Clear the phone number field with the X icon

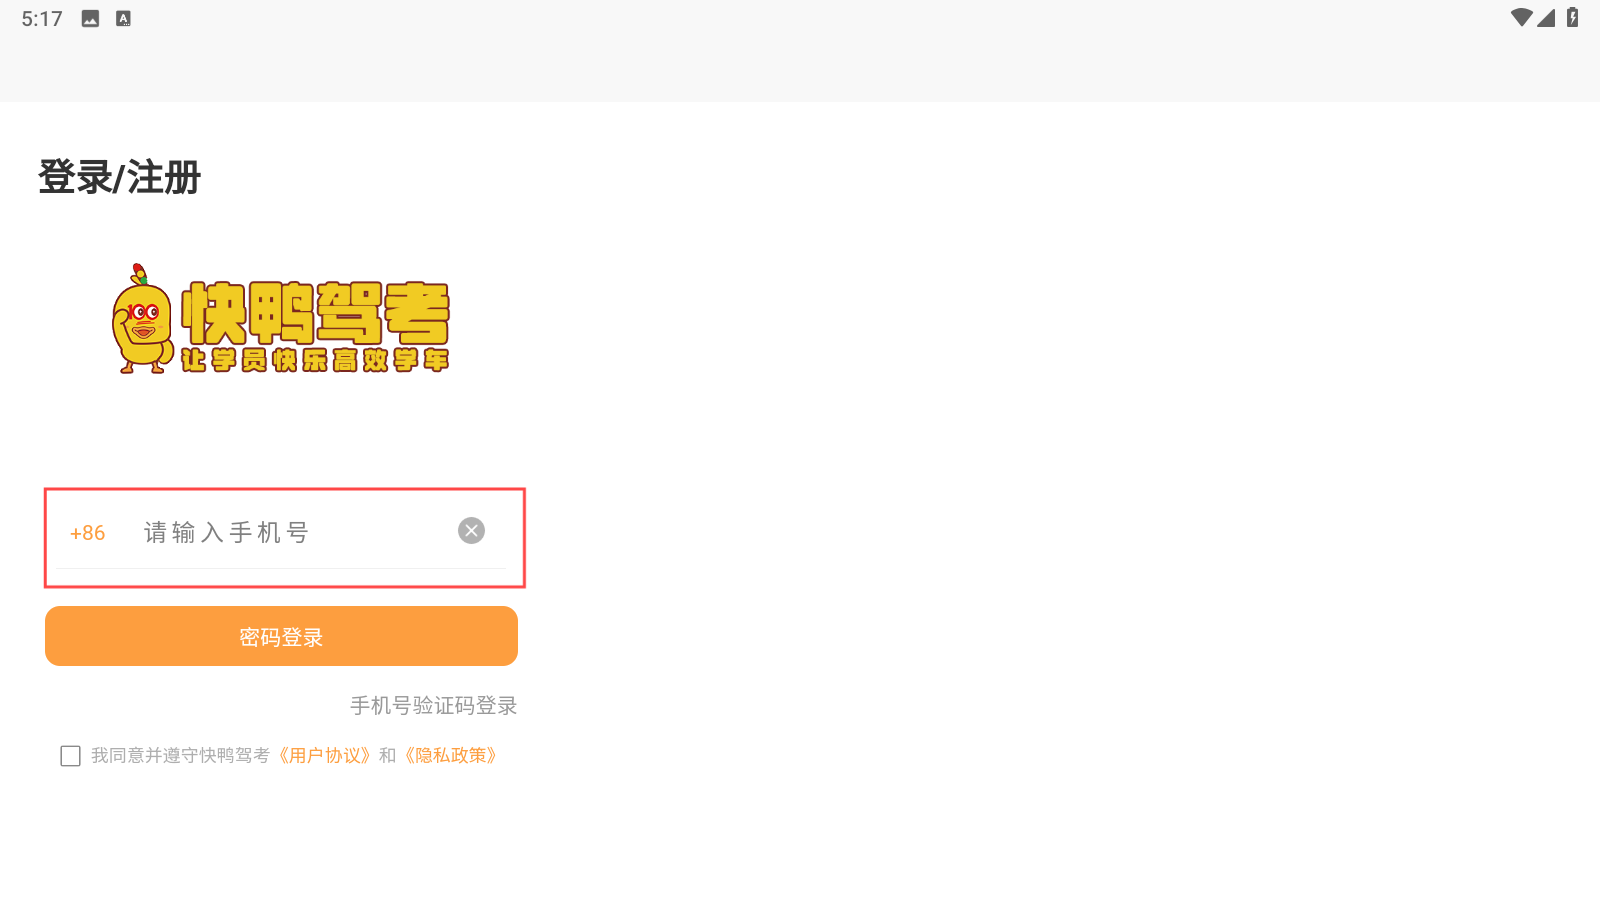(471, 531)
